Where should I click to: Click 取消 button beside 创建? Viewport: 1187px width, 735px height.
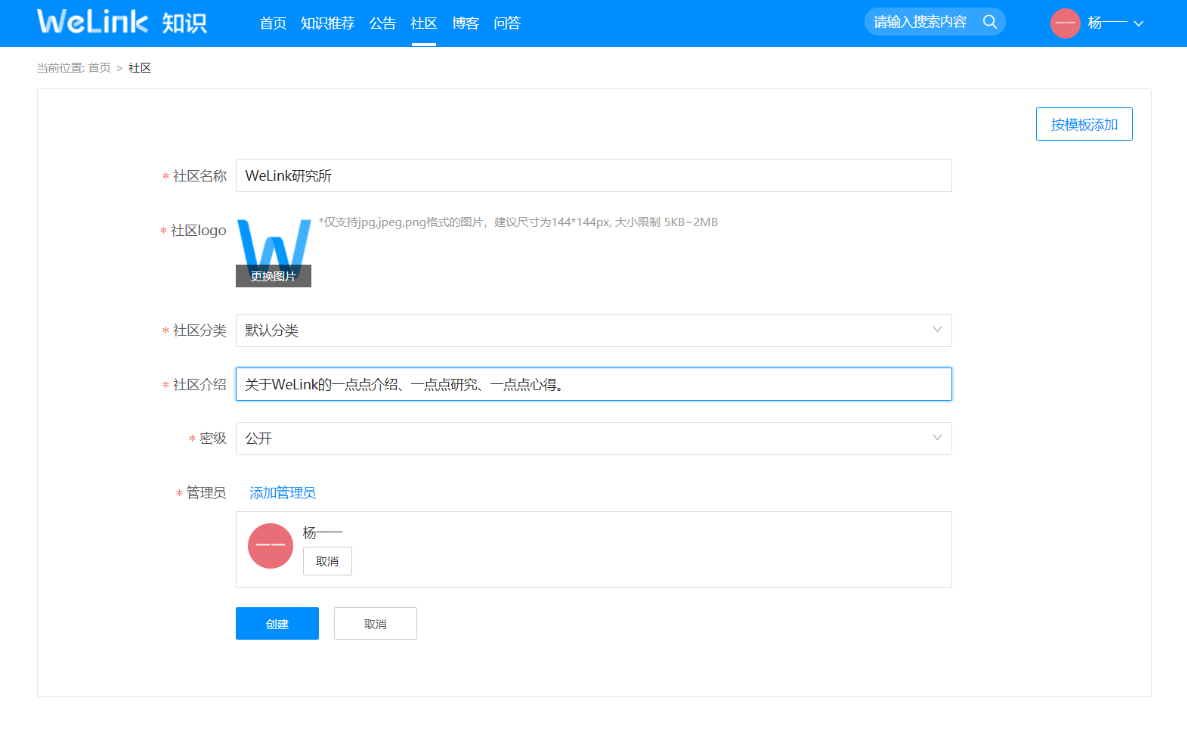pos(375,623)
